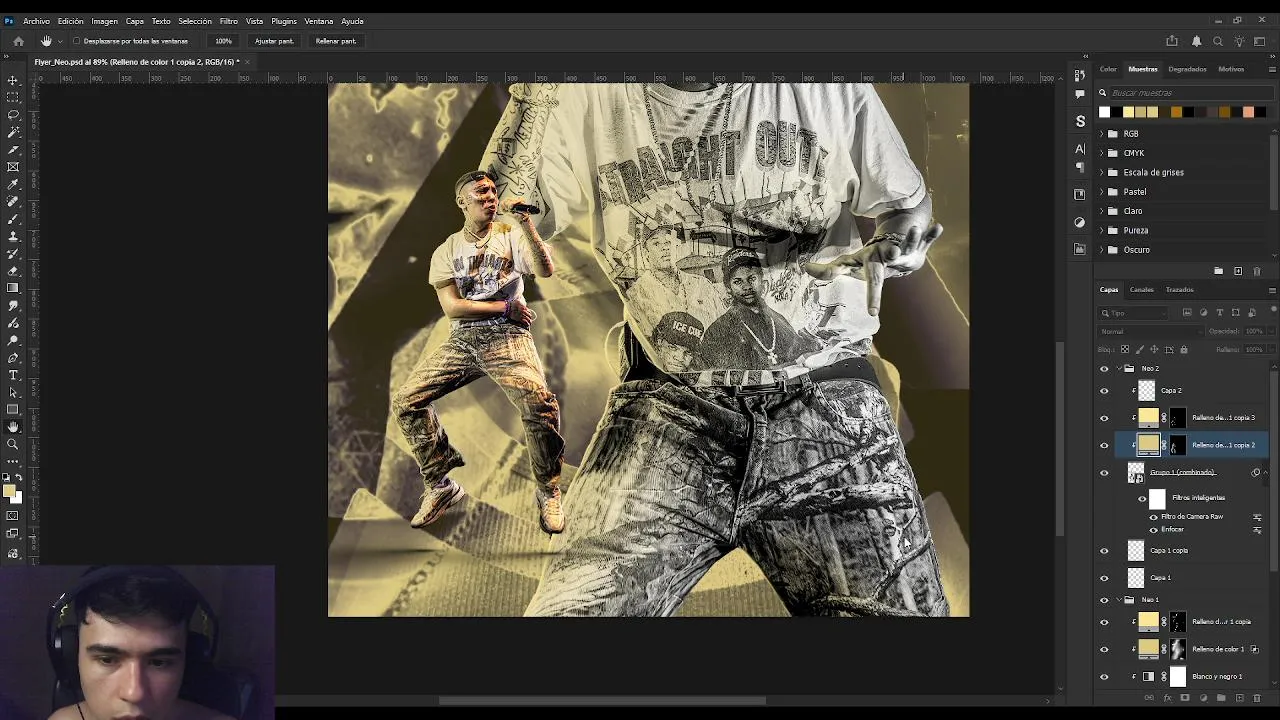The height and width of the screenshot is (720, 1280).
Task: Switch to the Trazados tab
Action: (x=1180, y=290)
